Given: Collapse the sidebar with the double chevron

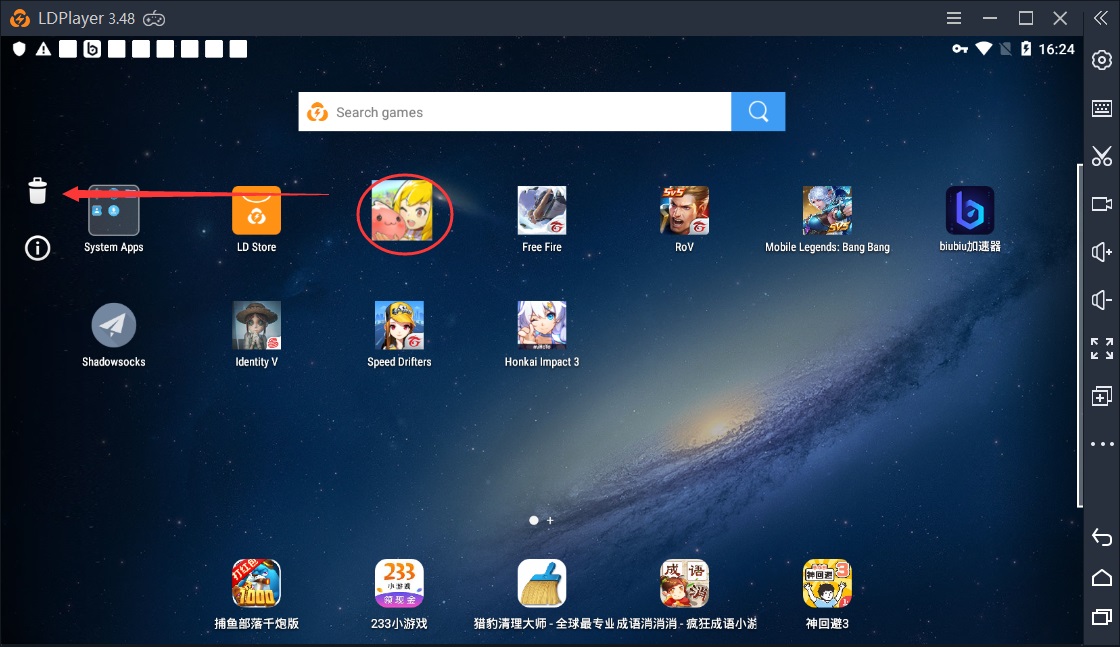Looking at the screenshot, I should [x=1102, y=17].
